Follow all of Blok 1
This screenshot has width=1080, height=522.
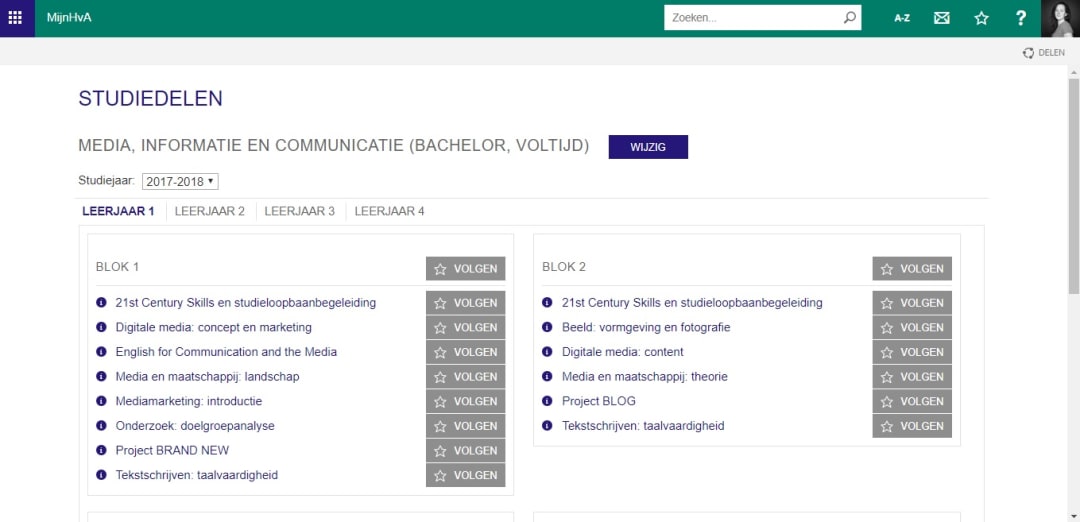[x=466, y=269]
